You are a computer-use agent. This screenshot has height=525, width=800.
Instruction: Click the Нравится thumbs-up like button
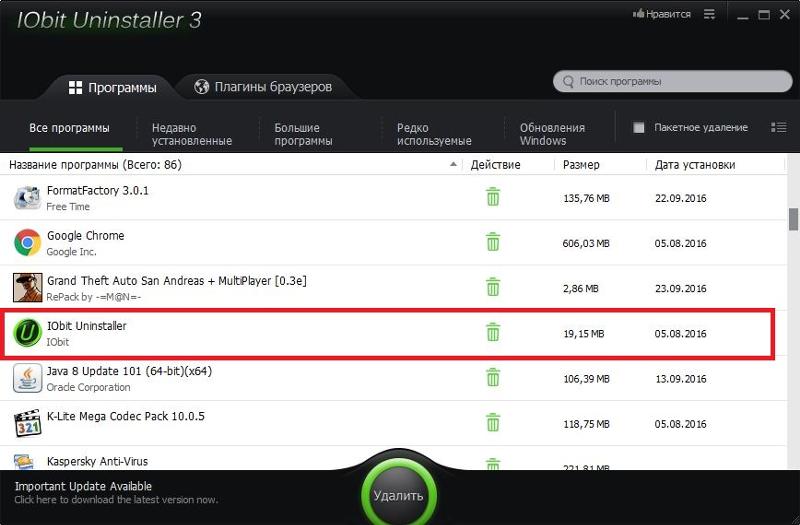pyautogui.click(x=662, y=14)
